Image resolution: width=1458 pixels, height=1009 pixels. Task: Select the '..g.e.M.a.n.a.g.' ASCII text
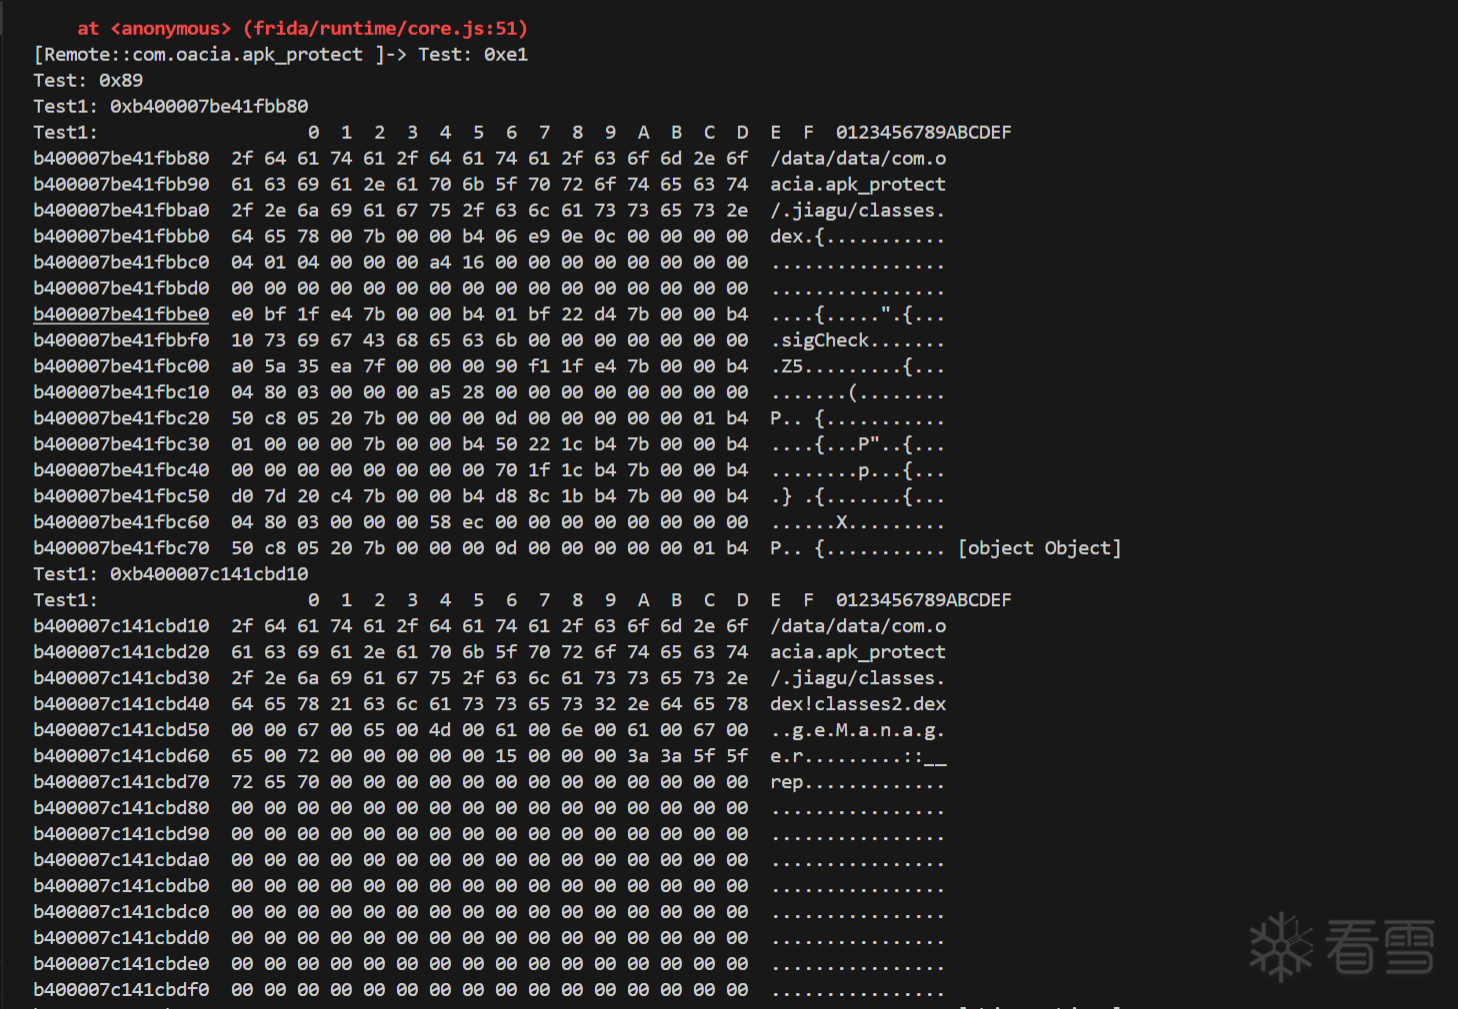[857, 731]
